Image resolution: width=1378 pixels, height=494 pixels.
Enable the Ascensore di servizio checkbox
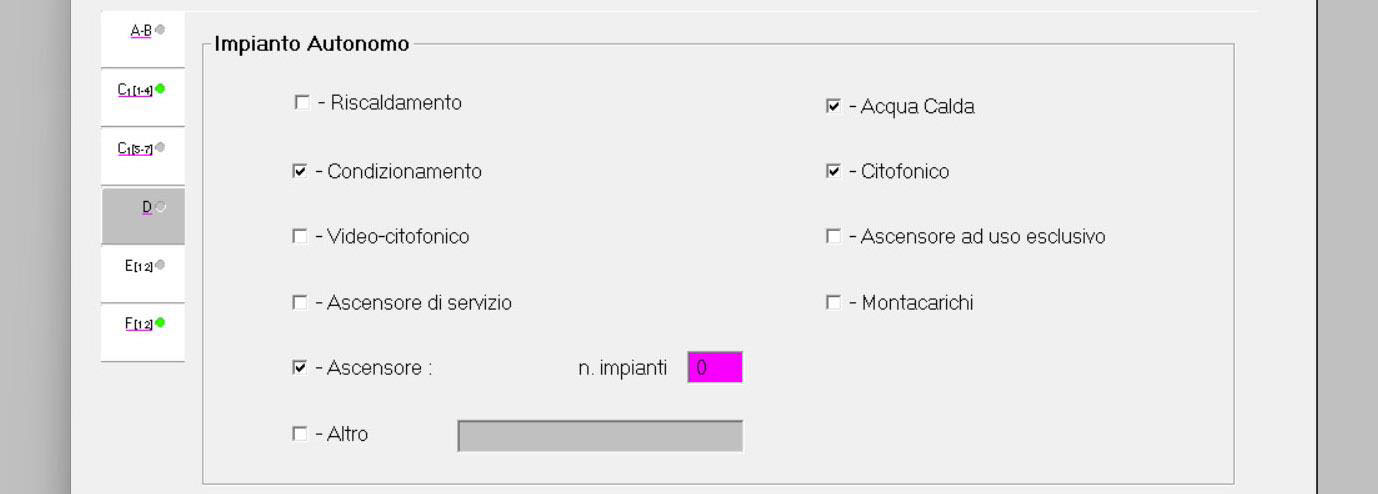pyautogui.click(x=299, y=302)
